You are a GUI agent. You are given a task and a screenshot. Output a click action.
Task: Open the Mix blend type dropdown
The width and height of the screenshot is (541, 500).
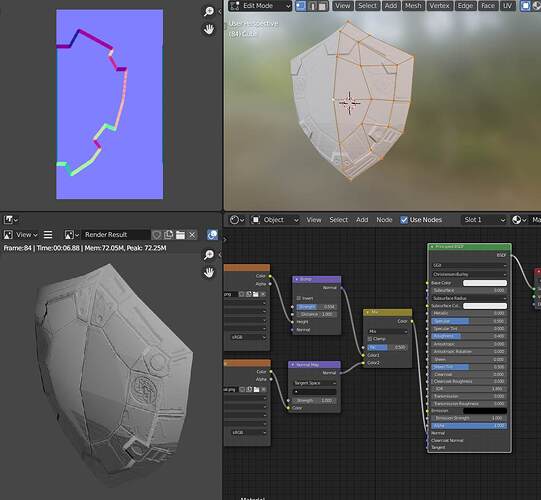click(x=388, y=331)
